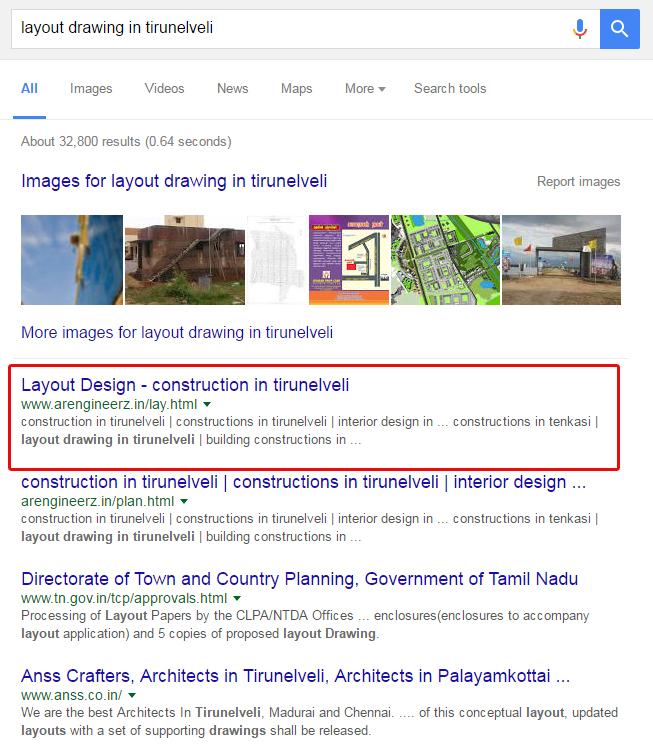Open the Videos tab
Image resolution: width=653 pixels, height=752 pixels.
coord(164,89)
